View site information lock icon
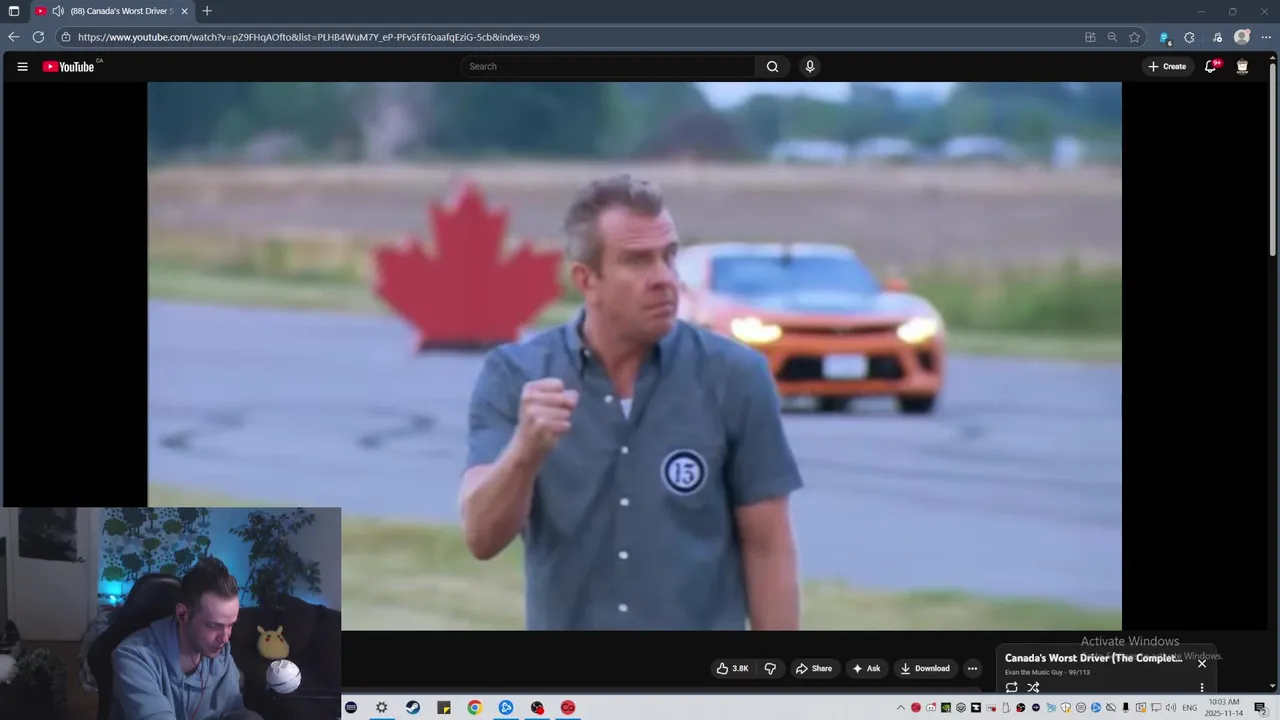Viewport: 1280px width, 720px height. click(x=66, y=37)
